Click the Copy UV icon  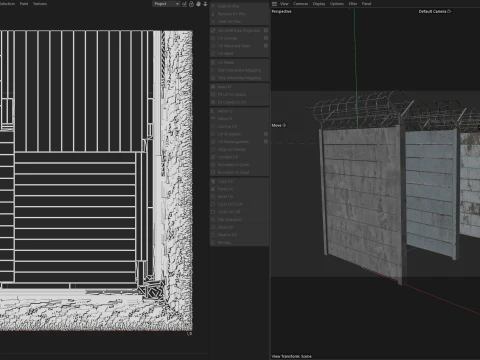[213, 181]
